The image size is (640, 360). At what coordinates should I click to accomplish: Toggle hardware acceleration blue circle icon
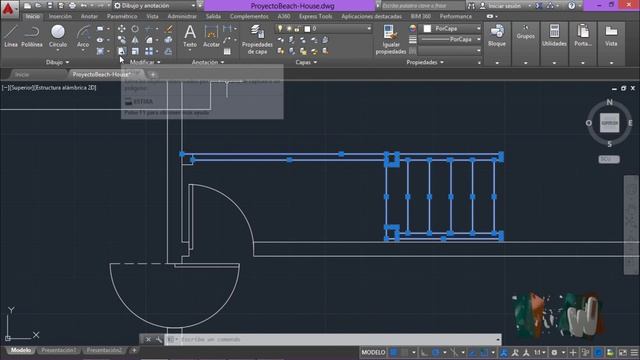[598, 352]
